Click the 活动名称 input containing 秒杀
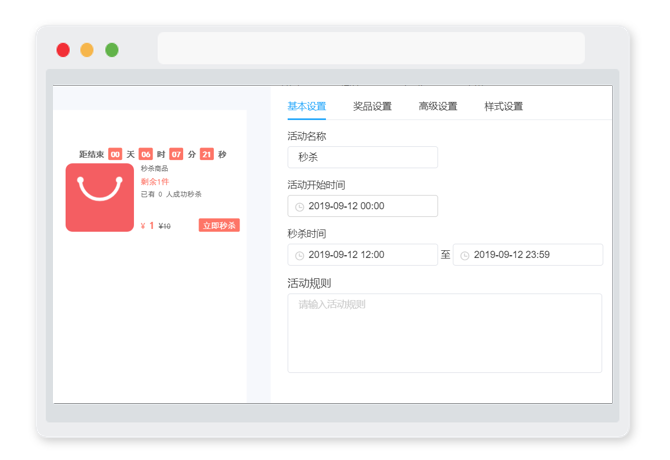 pyautogui.click(x=362, y=157)
